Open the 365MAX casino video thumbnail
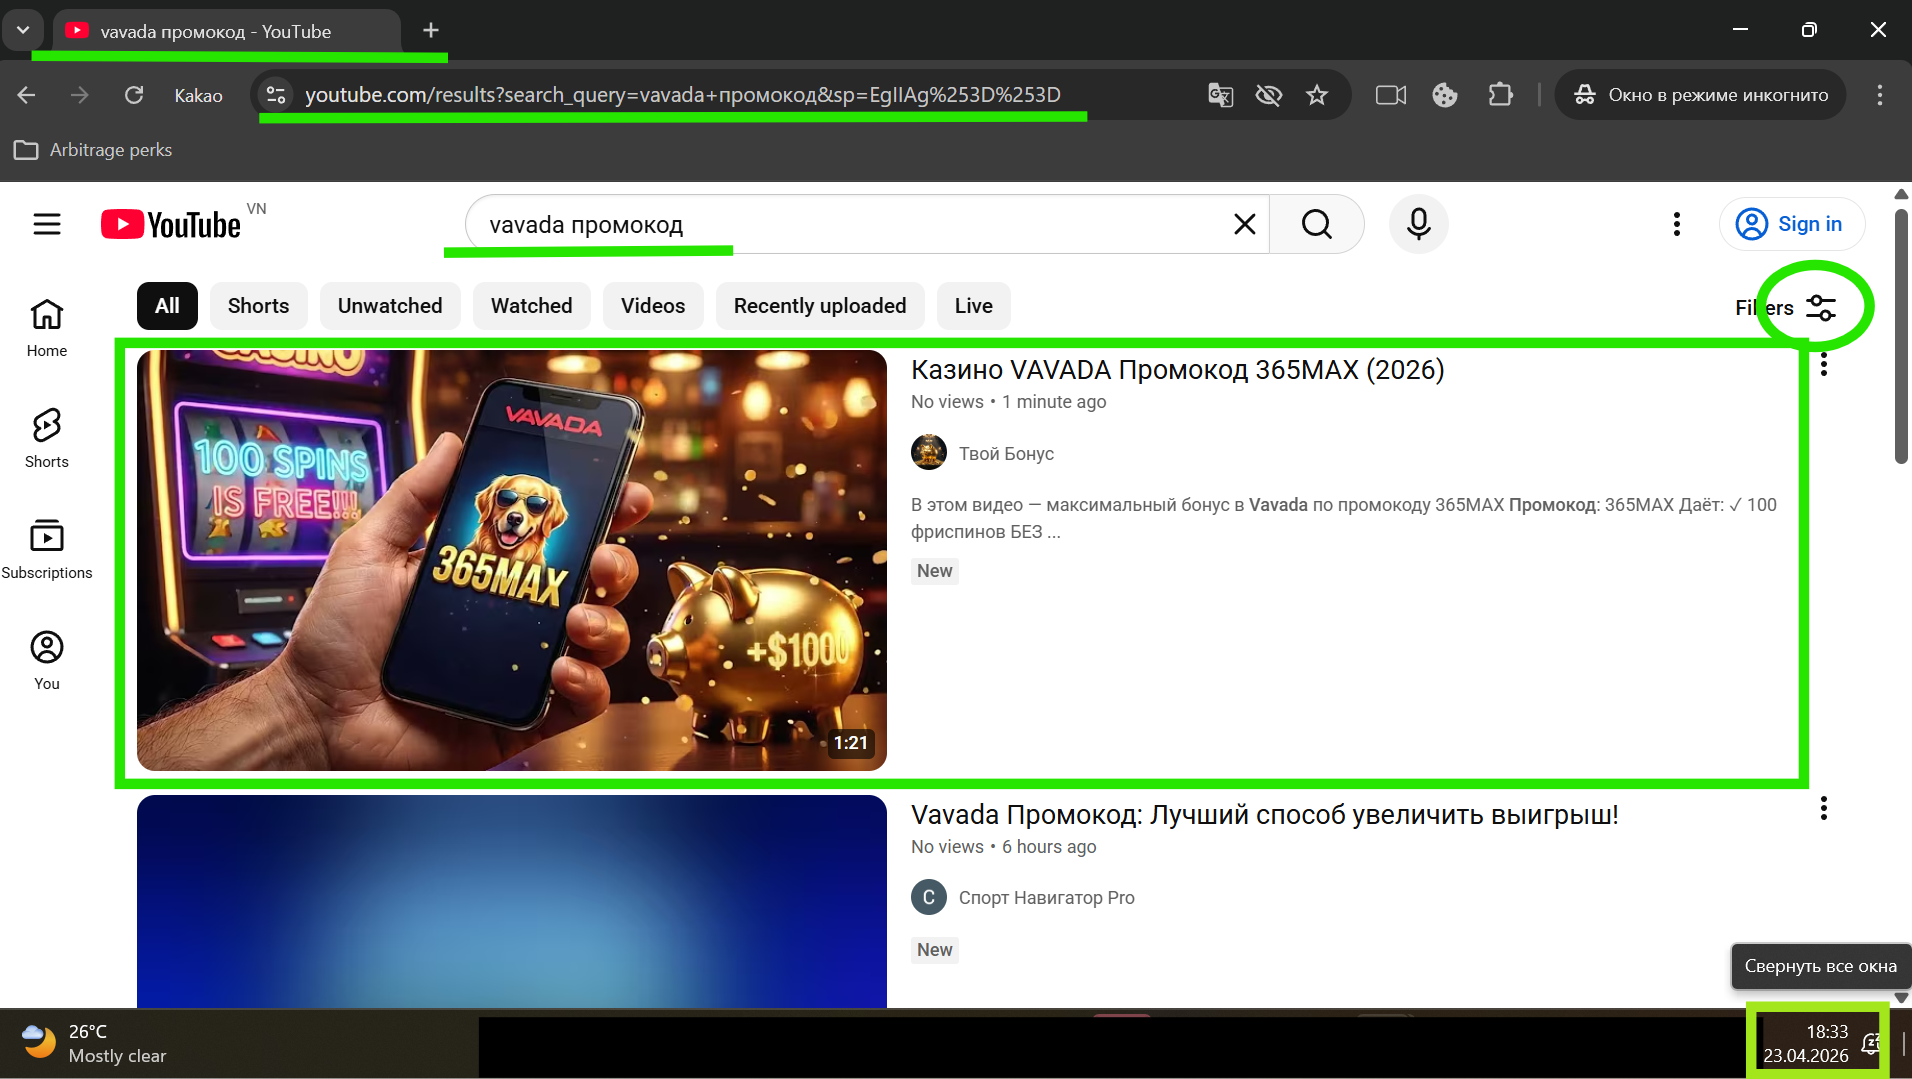The image size is (1912, 1079). [511, 560]
